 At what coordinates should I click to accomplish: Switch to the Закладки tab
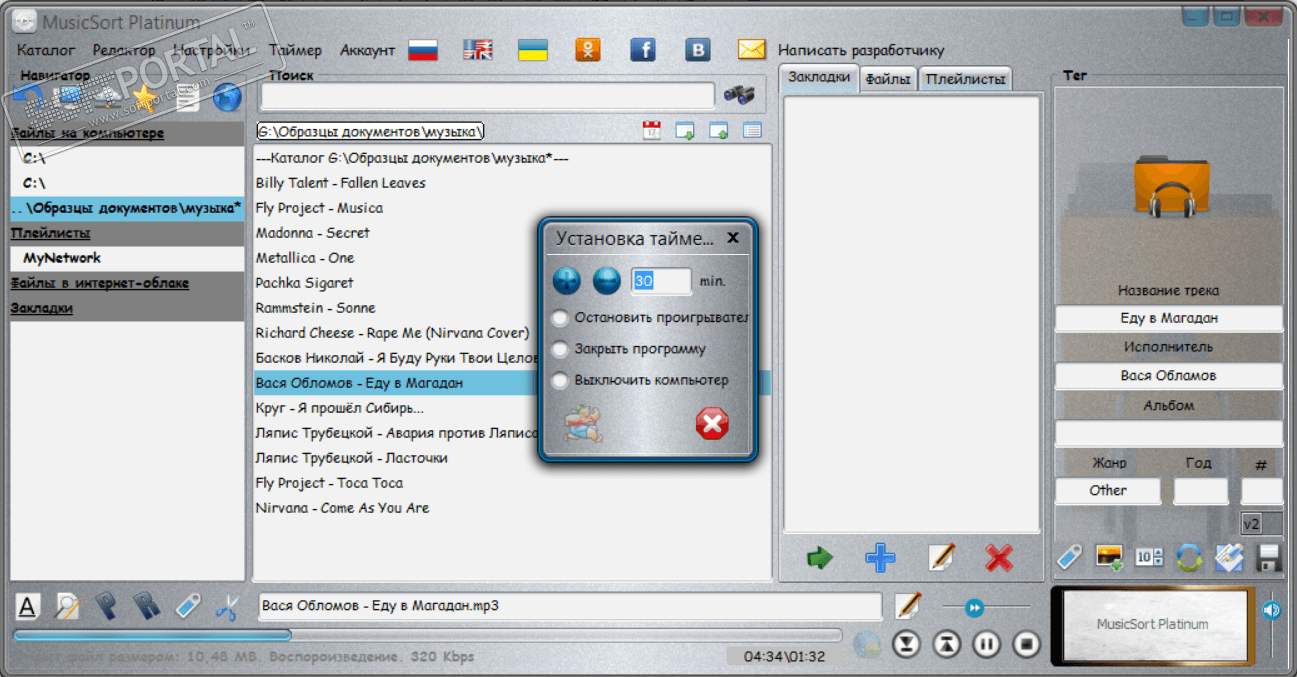(819, 78)
